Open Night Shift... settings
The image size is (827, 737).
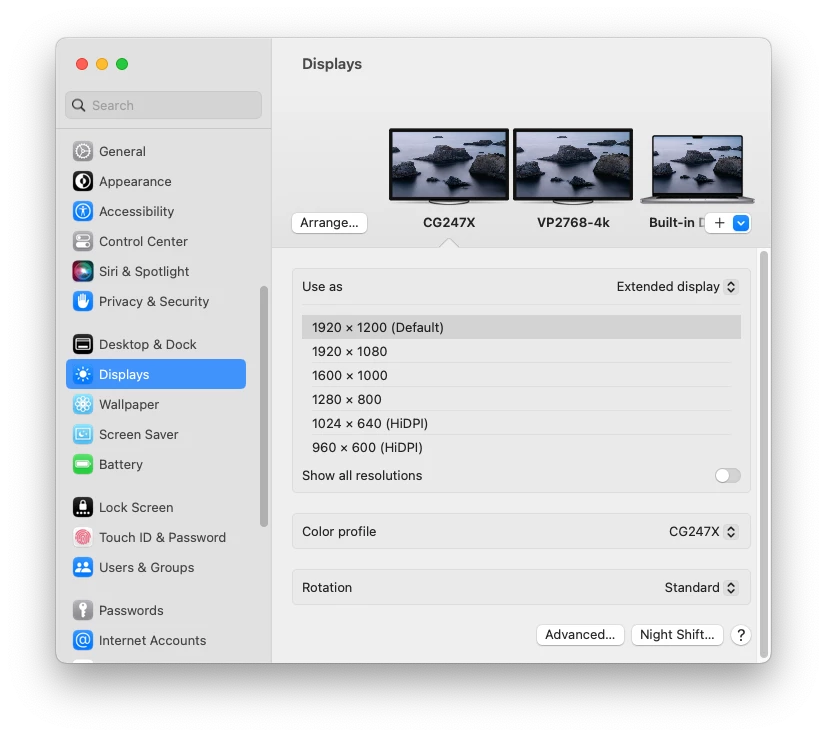pos(677,635)
